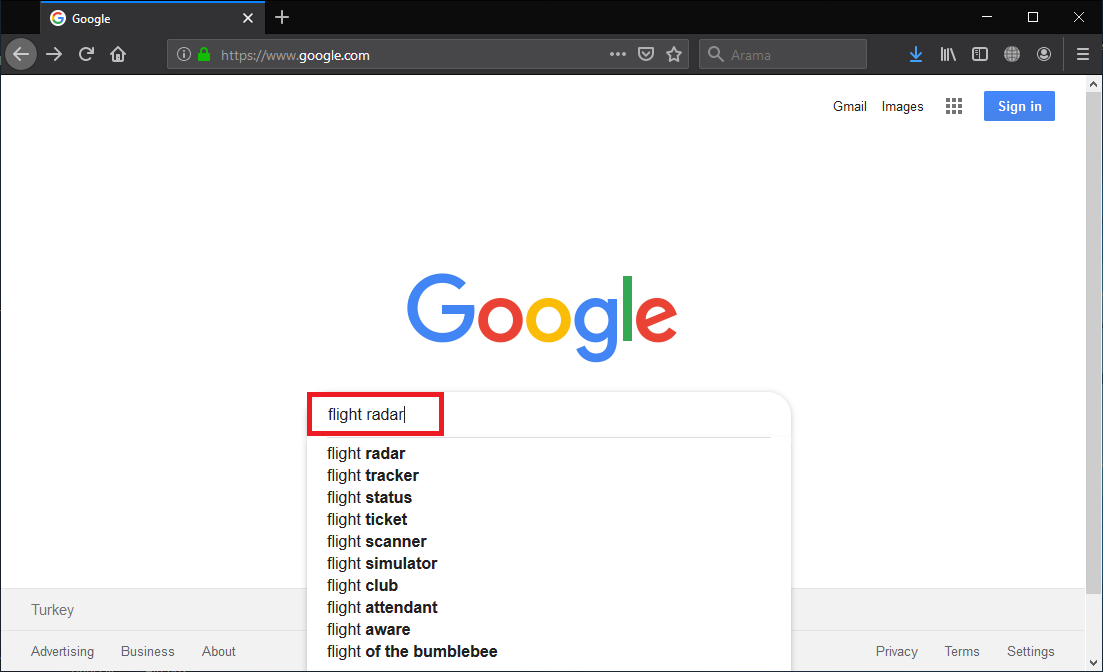1103x672 pixels.
Task: Open the Downloads arrow panel
Action: tap(915, 54)
